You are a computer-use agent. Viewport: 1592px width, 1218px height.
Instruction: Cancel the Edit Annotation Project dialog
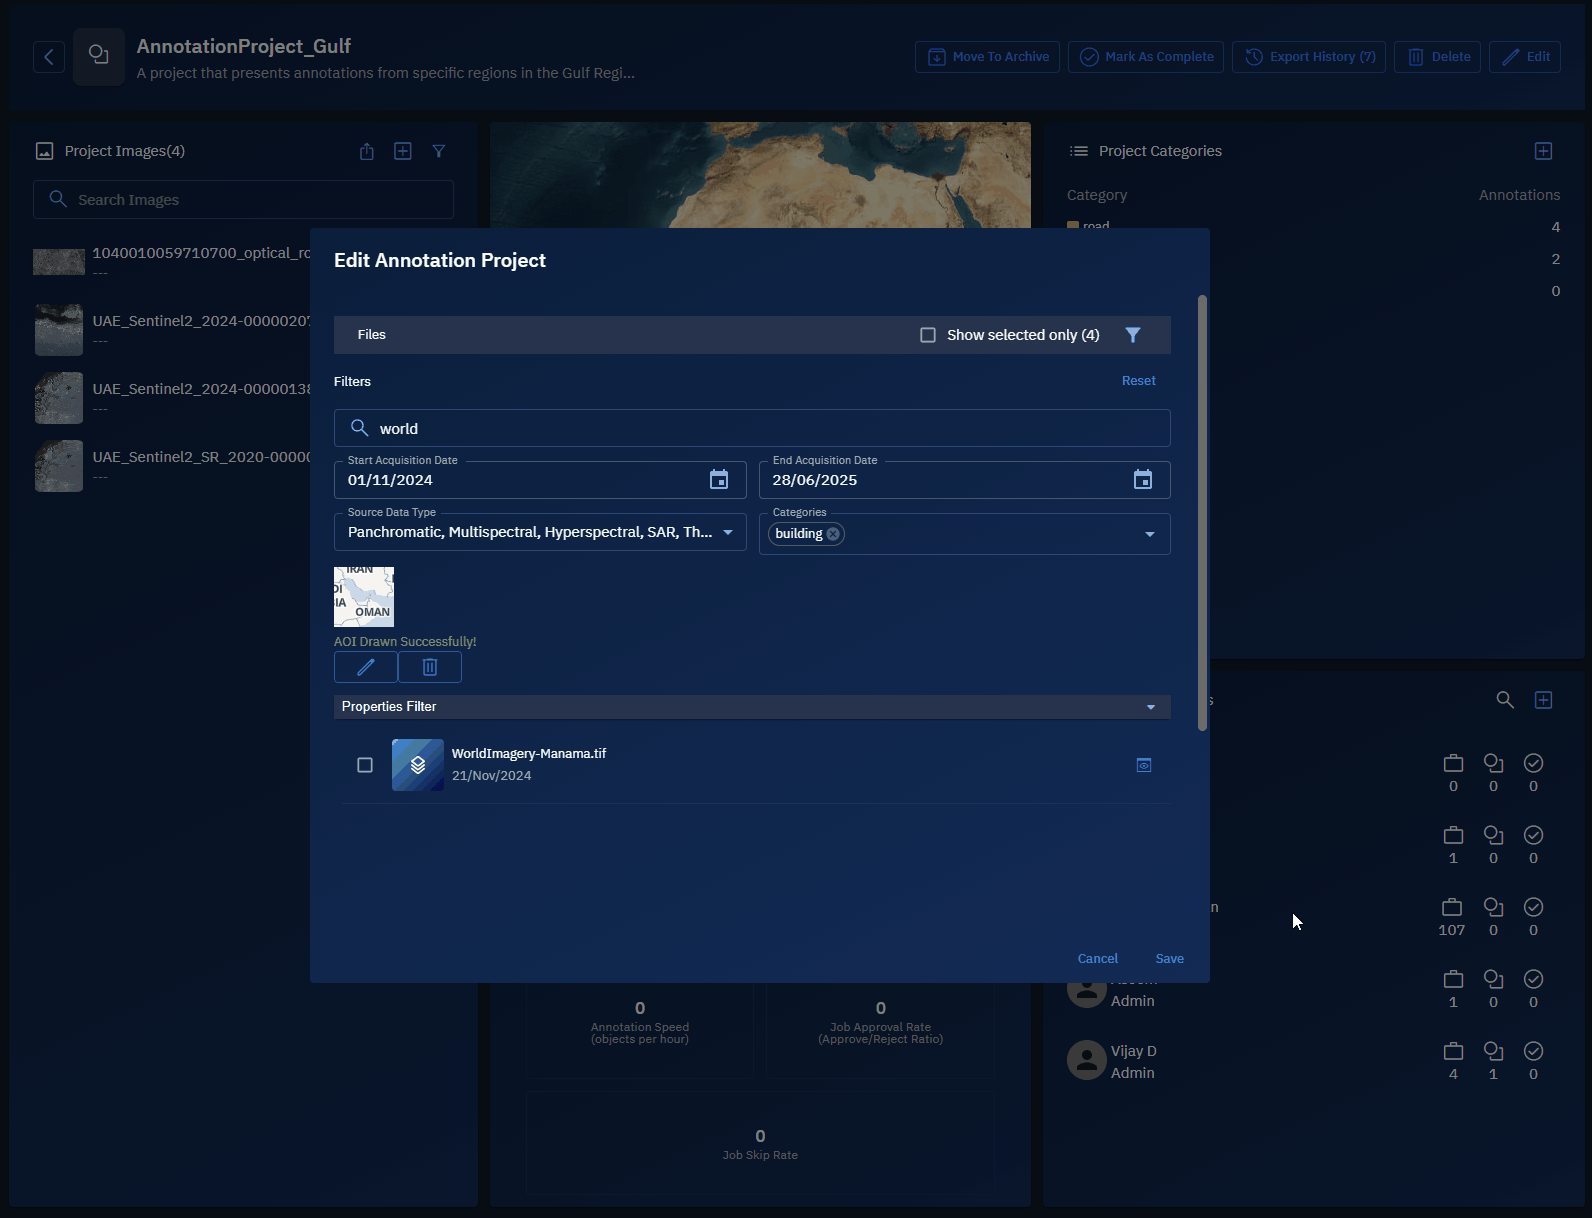pos(1097,958)
